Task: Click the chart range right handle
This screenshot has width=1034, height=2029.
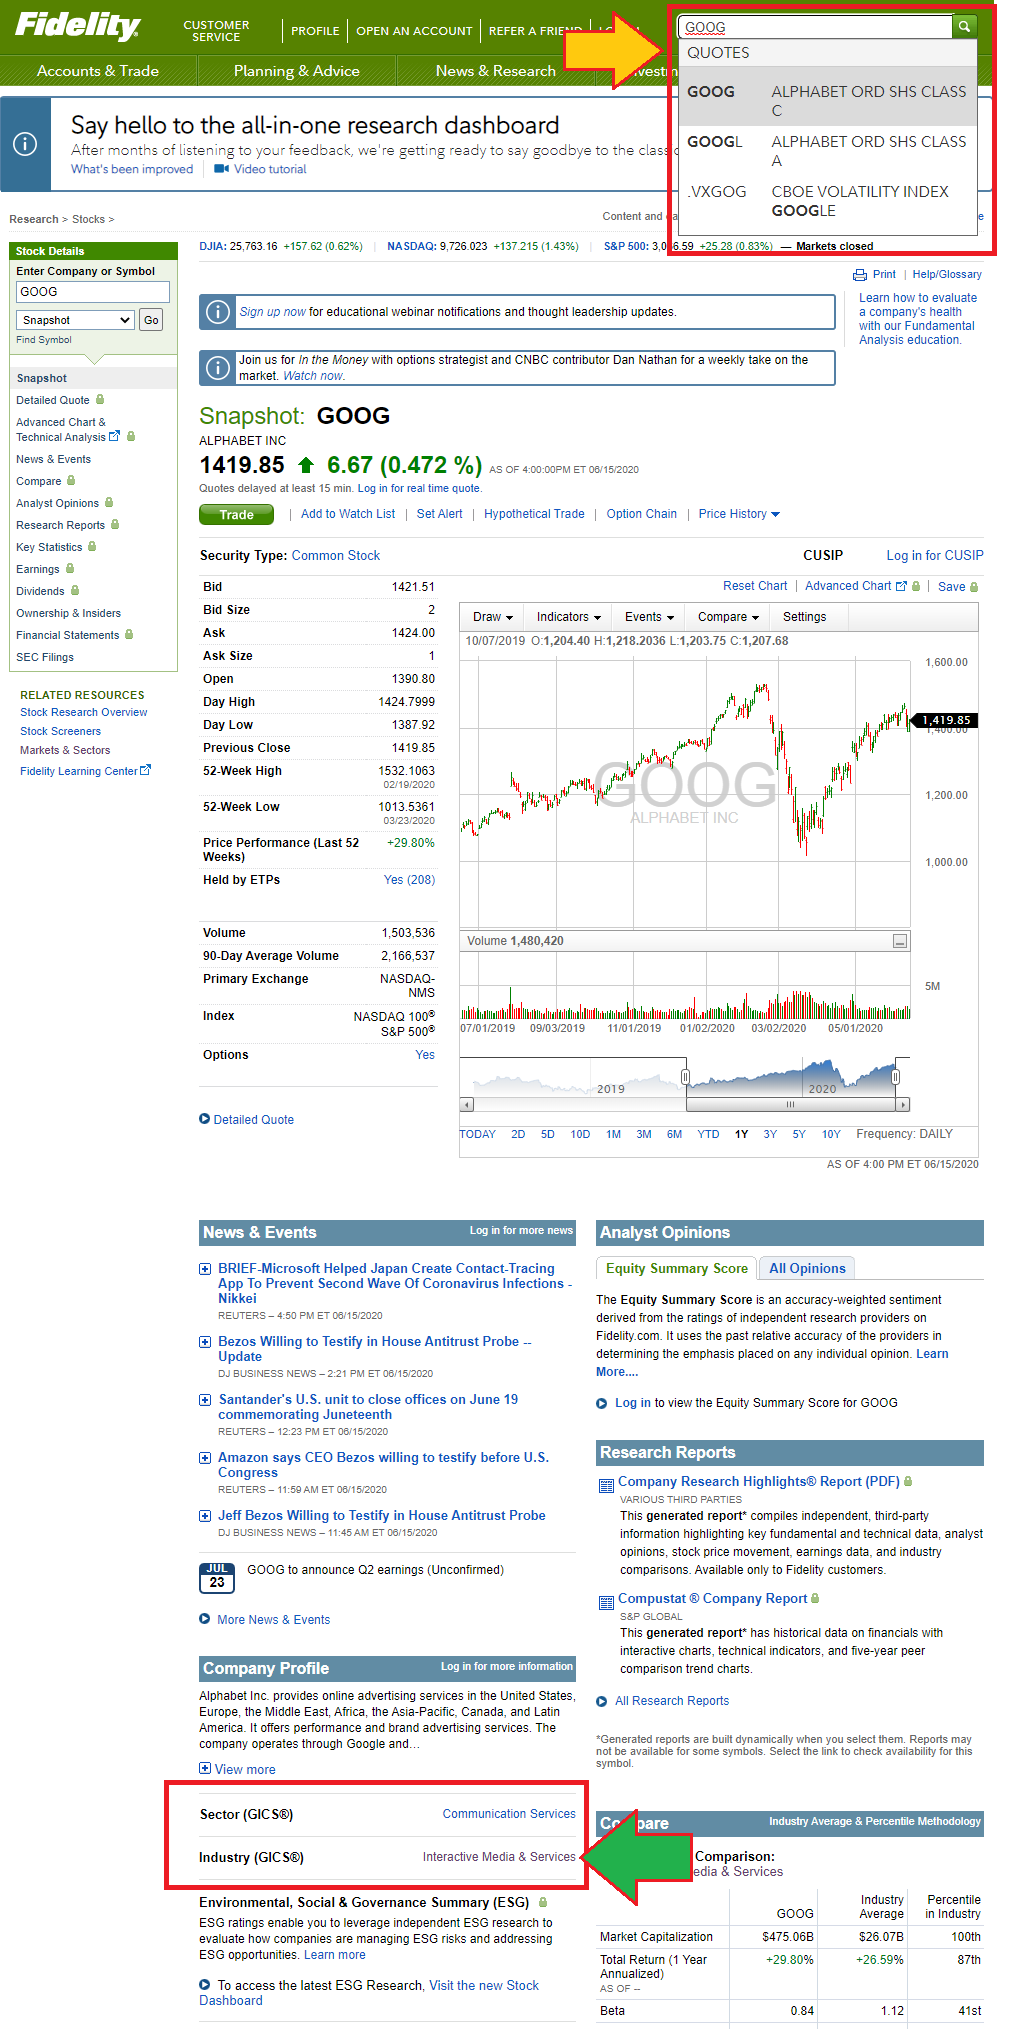Action: 896,1077
